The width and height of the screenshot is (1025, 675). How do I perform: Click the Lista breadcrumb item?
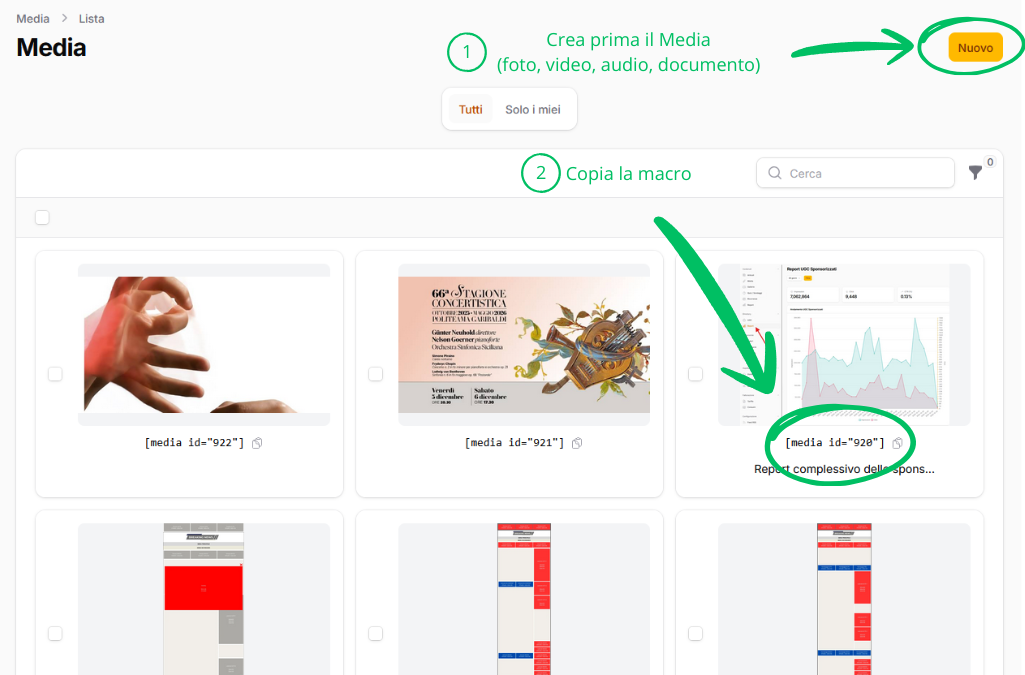(x=92, y=19)
